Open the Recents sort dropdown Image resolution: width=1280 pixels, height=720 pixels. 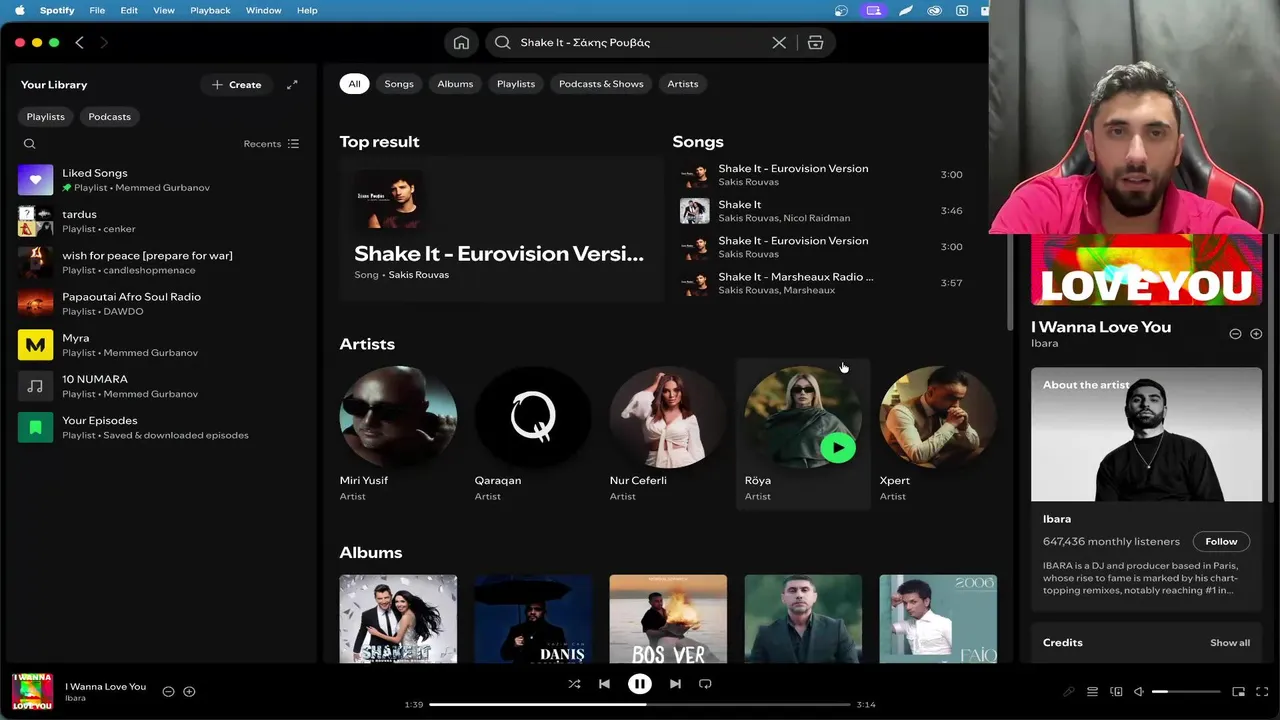coord(271,144)
